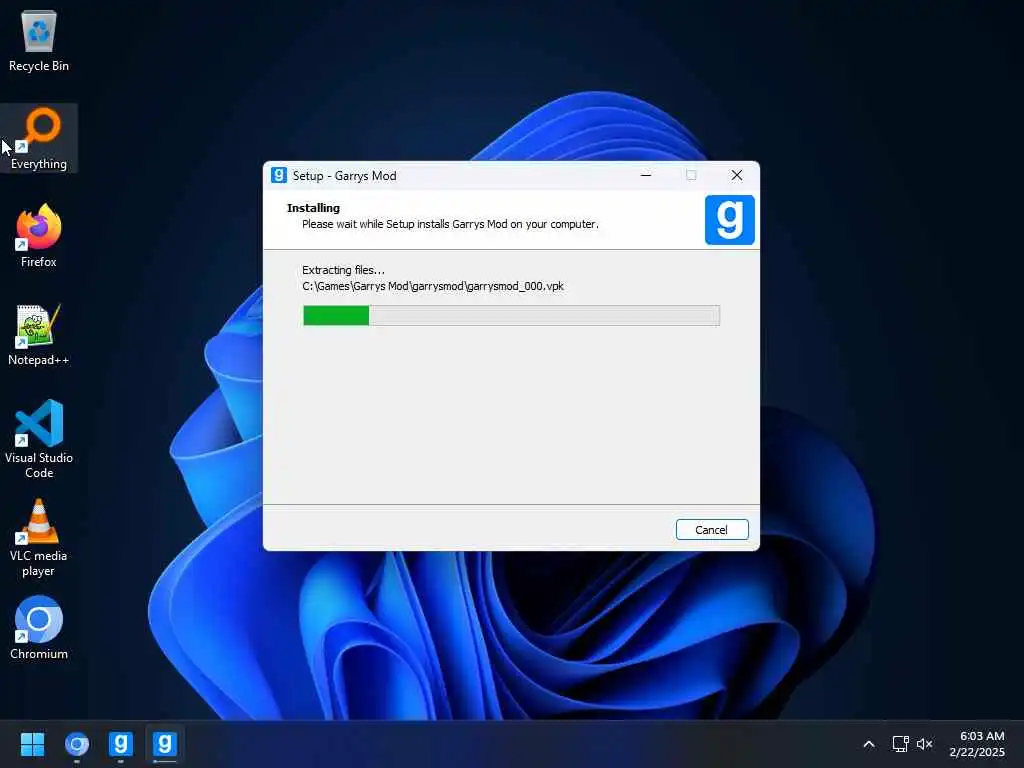Select the Firefox desktop shortcut
Viewport: 1024px width, 768px height.
(x=39, y=236)
